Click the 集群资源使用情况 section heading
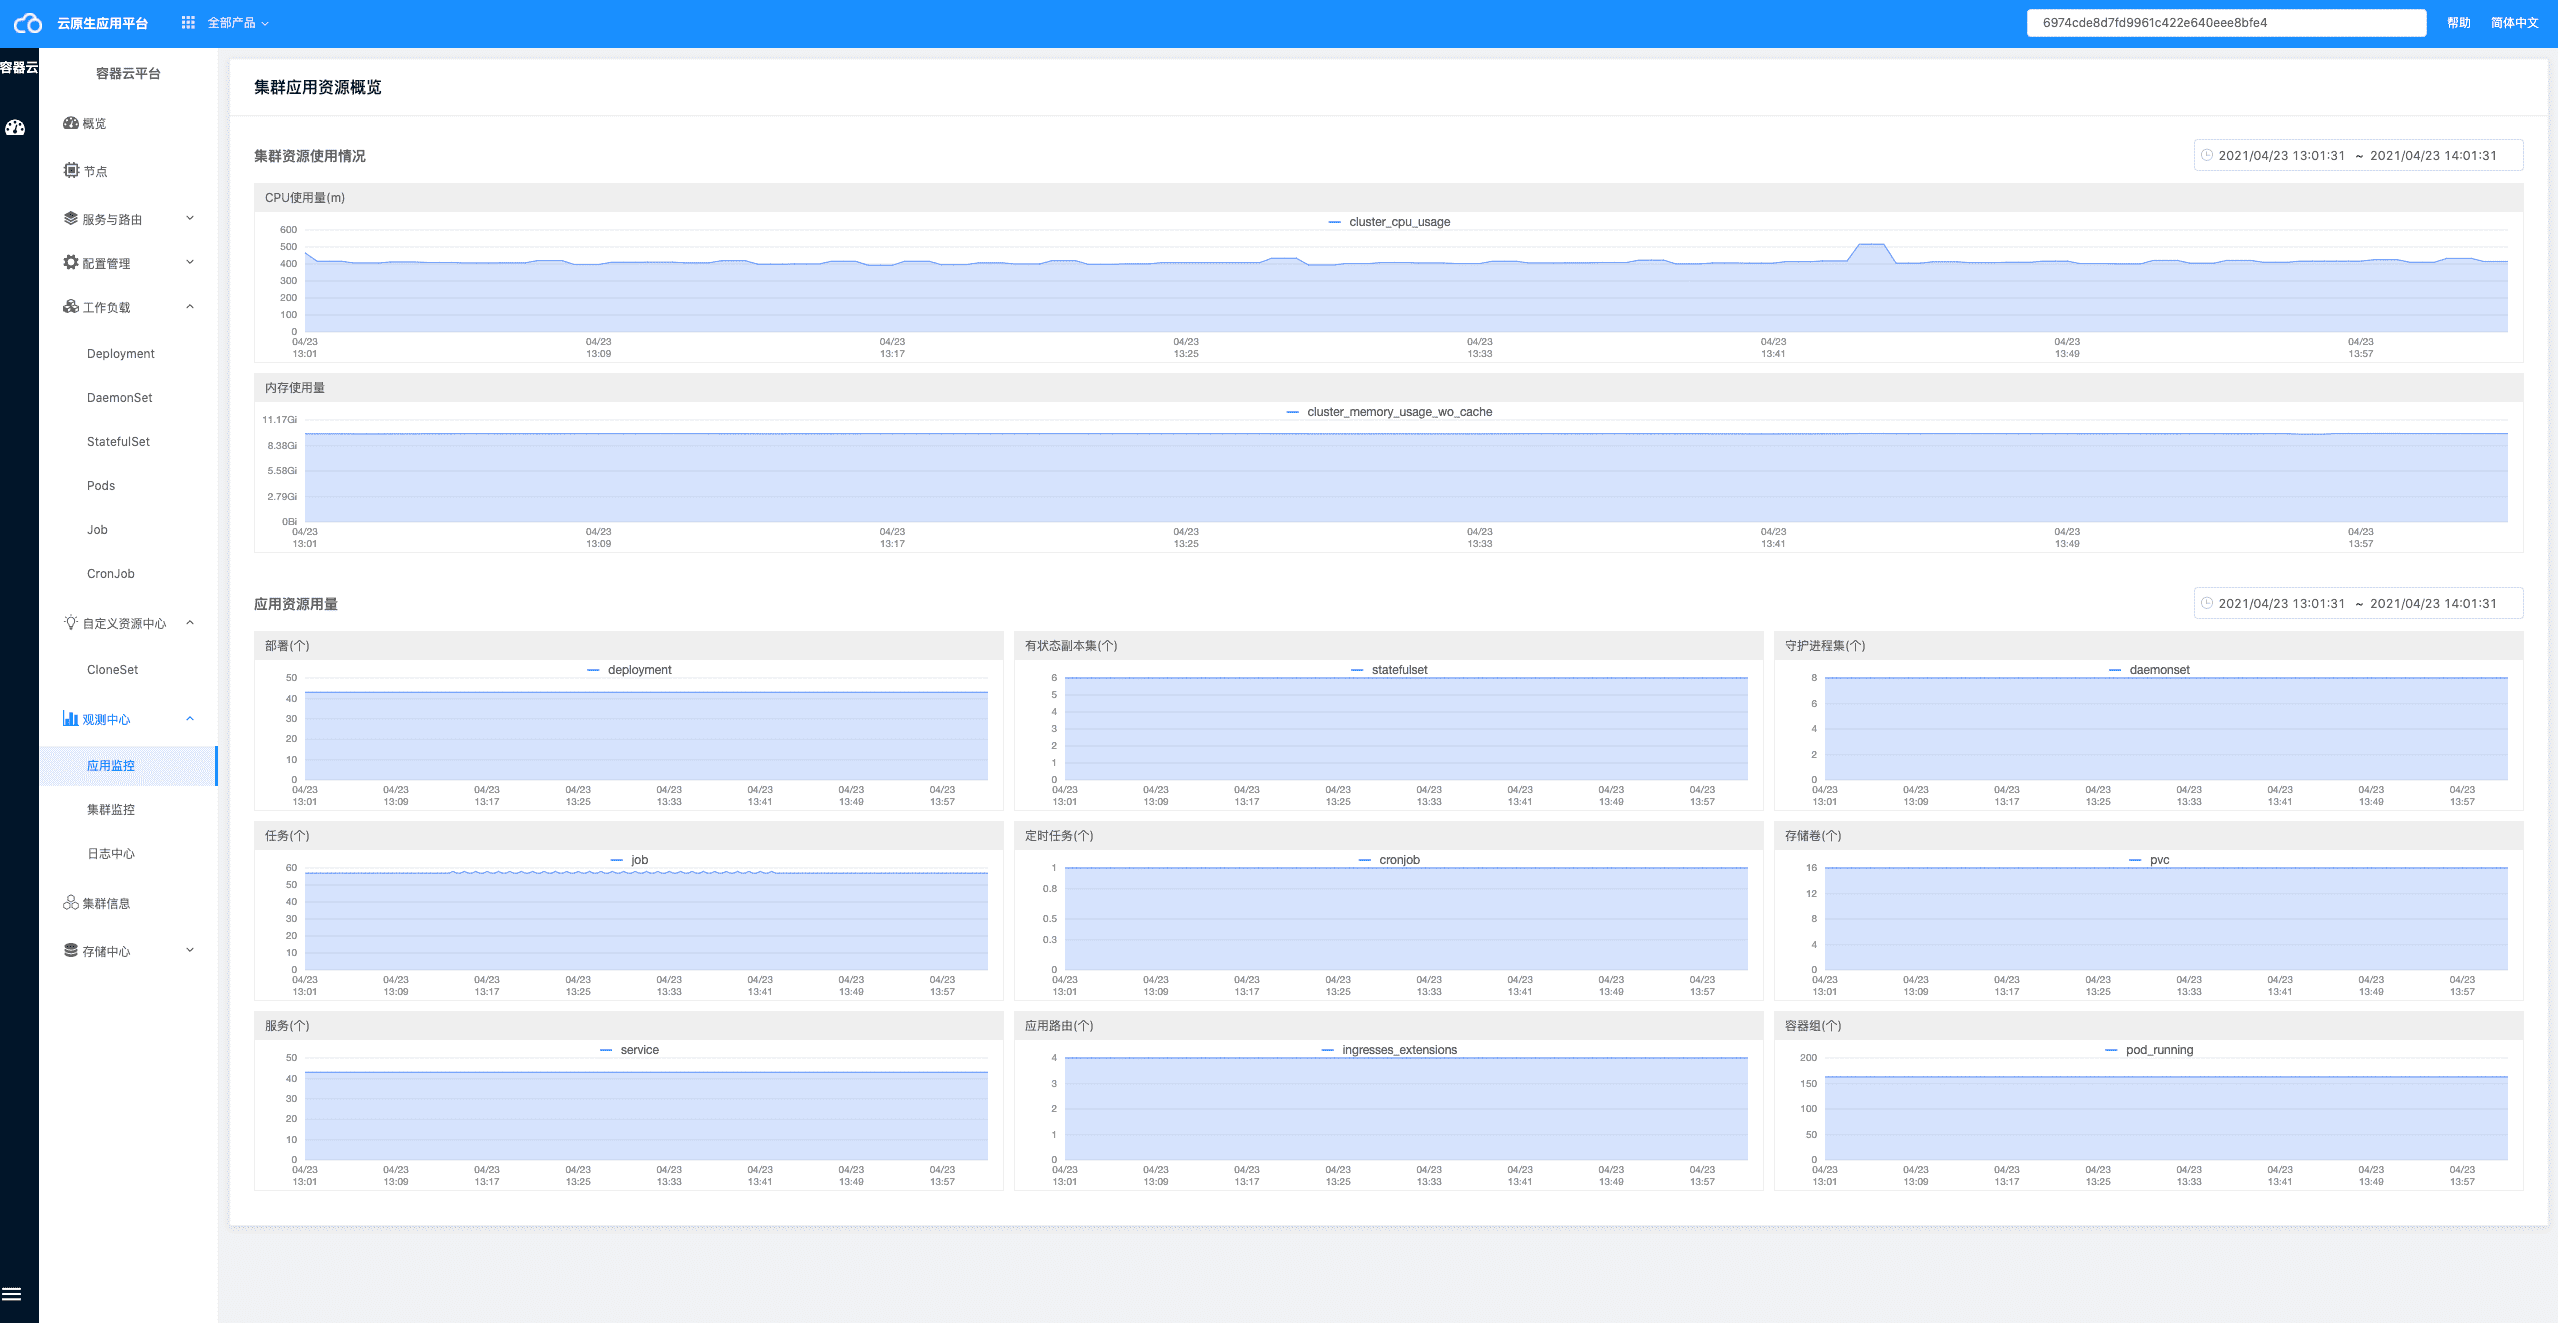This screenshot has width=2558, height=1323. 309,156
